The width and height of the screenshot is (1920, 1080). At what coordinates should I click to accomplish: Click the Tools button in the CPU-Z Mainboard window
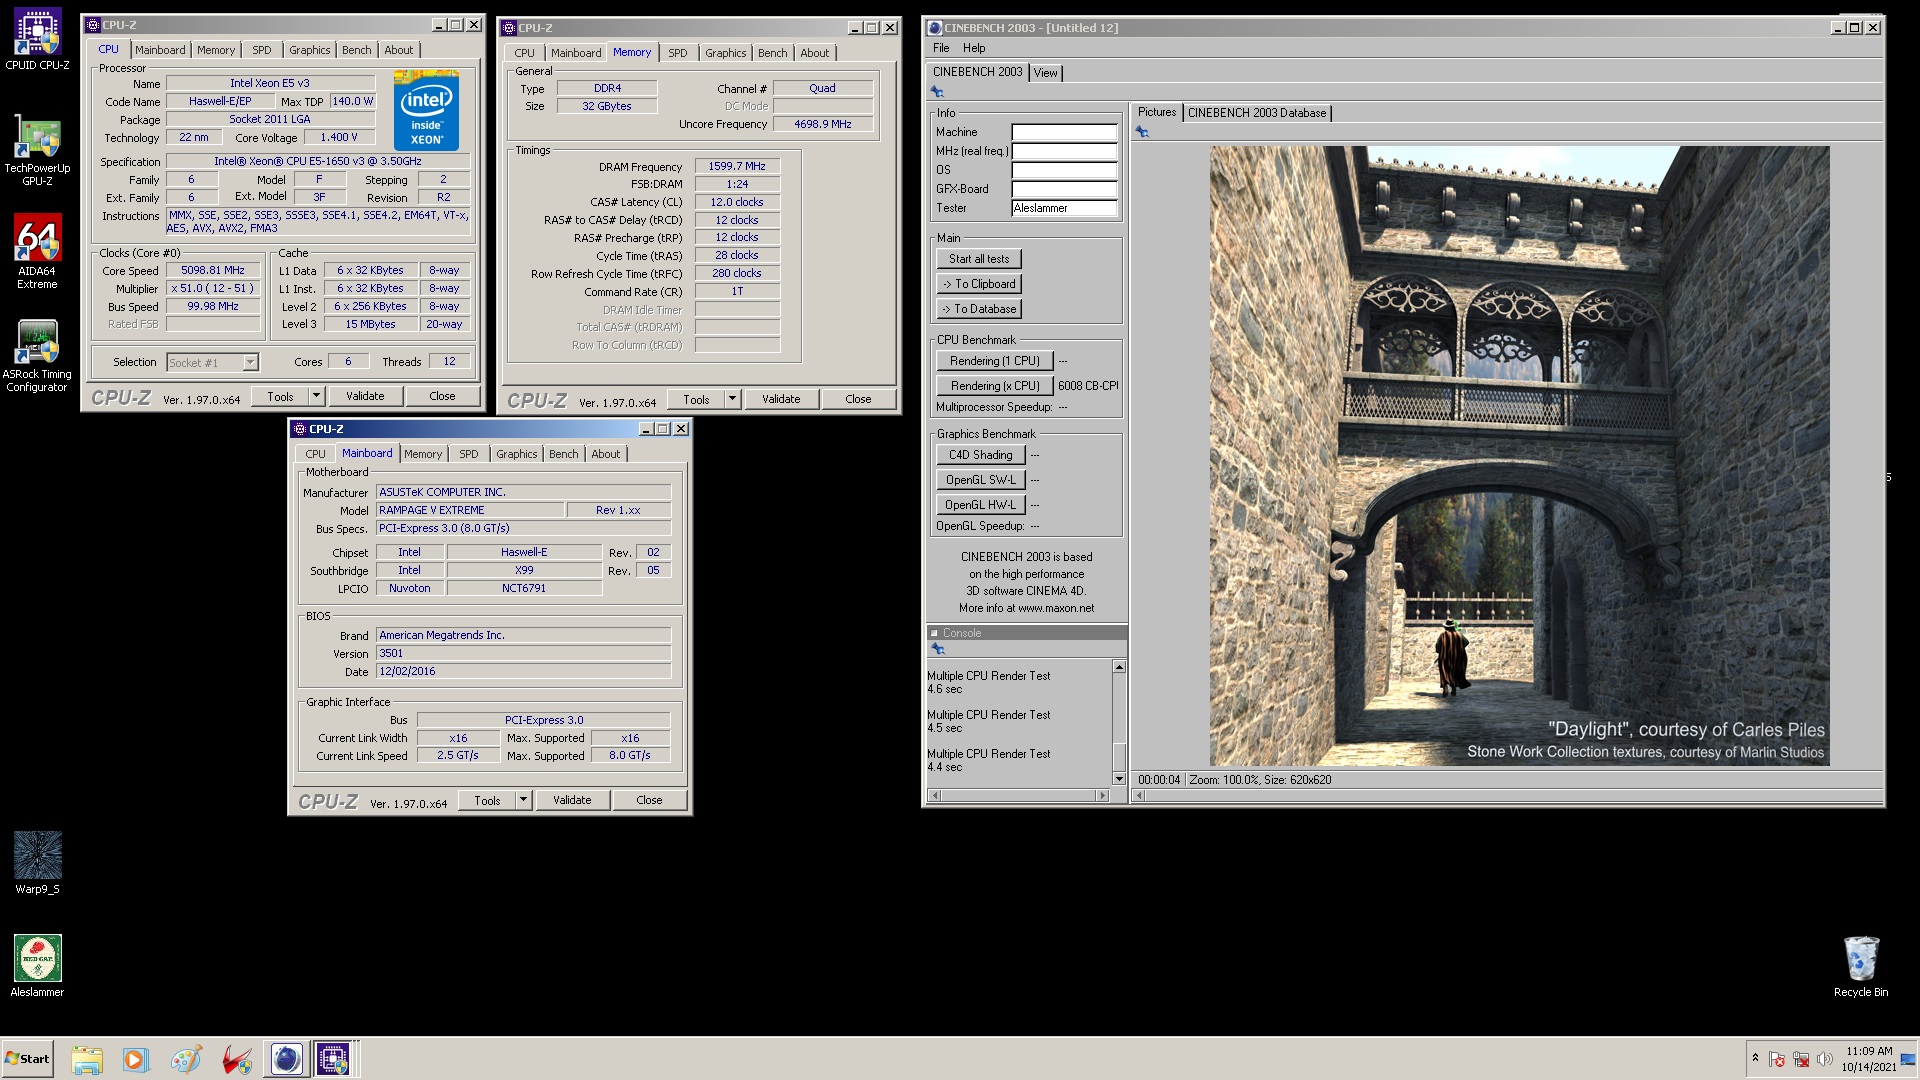[x=487, y=800]
